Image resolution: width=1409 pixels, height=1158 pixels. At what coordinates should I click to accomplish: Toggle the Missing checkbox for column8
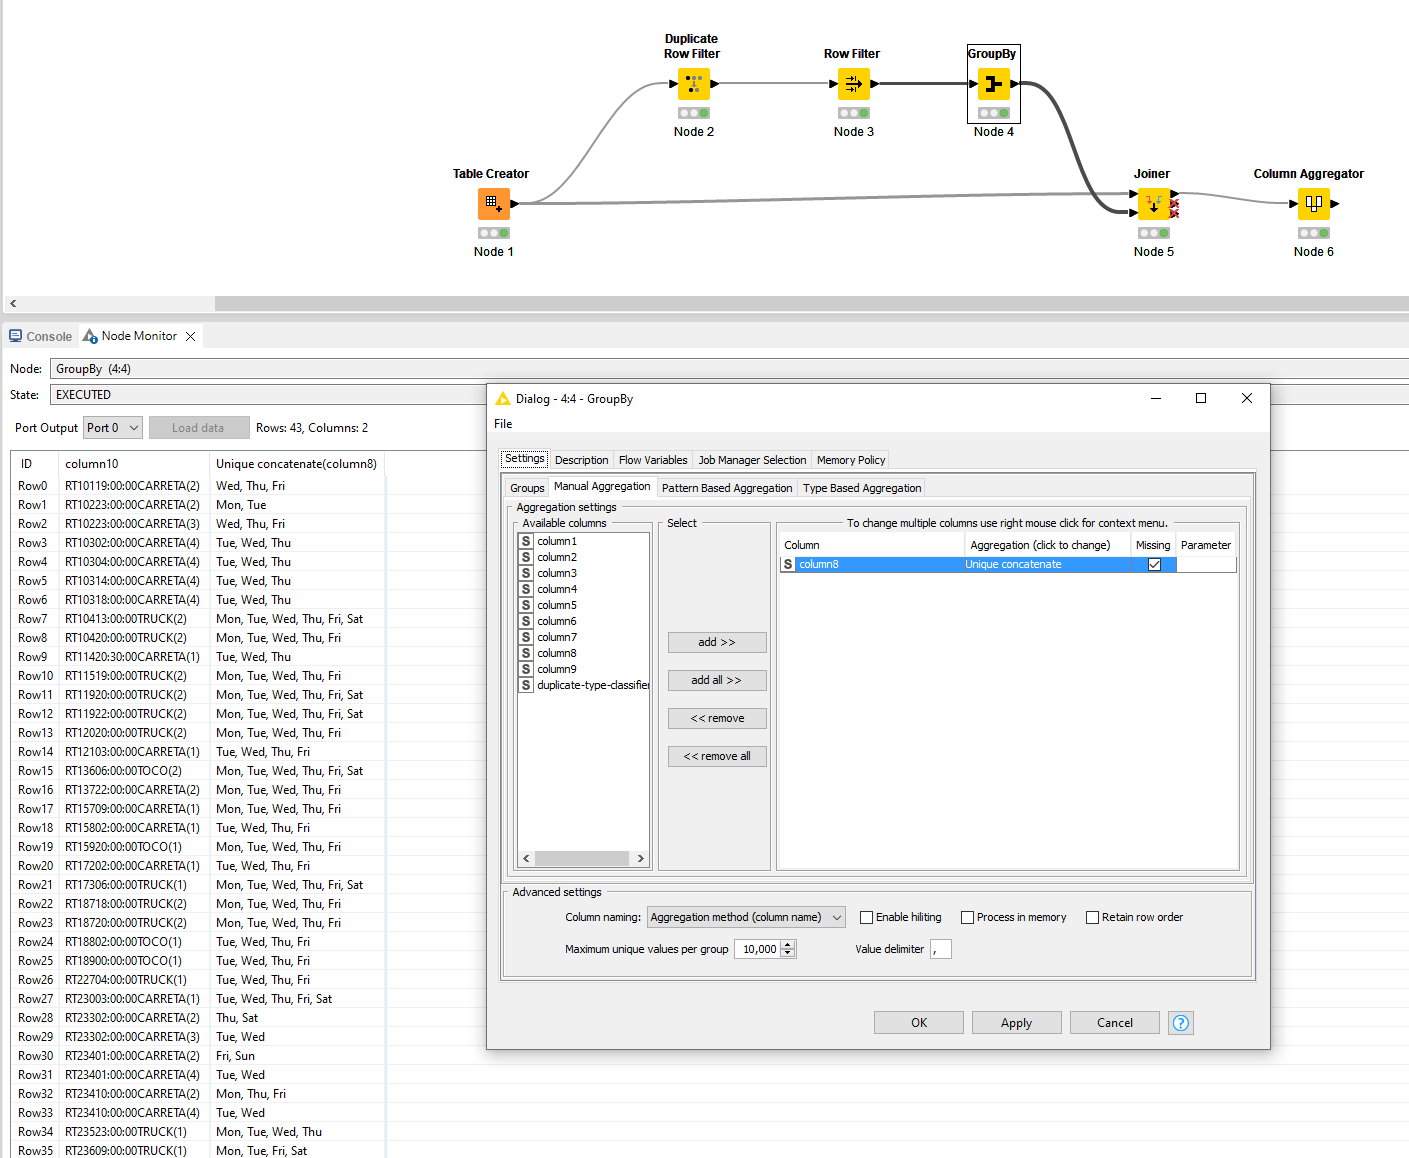click(x=1154, y=564)
